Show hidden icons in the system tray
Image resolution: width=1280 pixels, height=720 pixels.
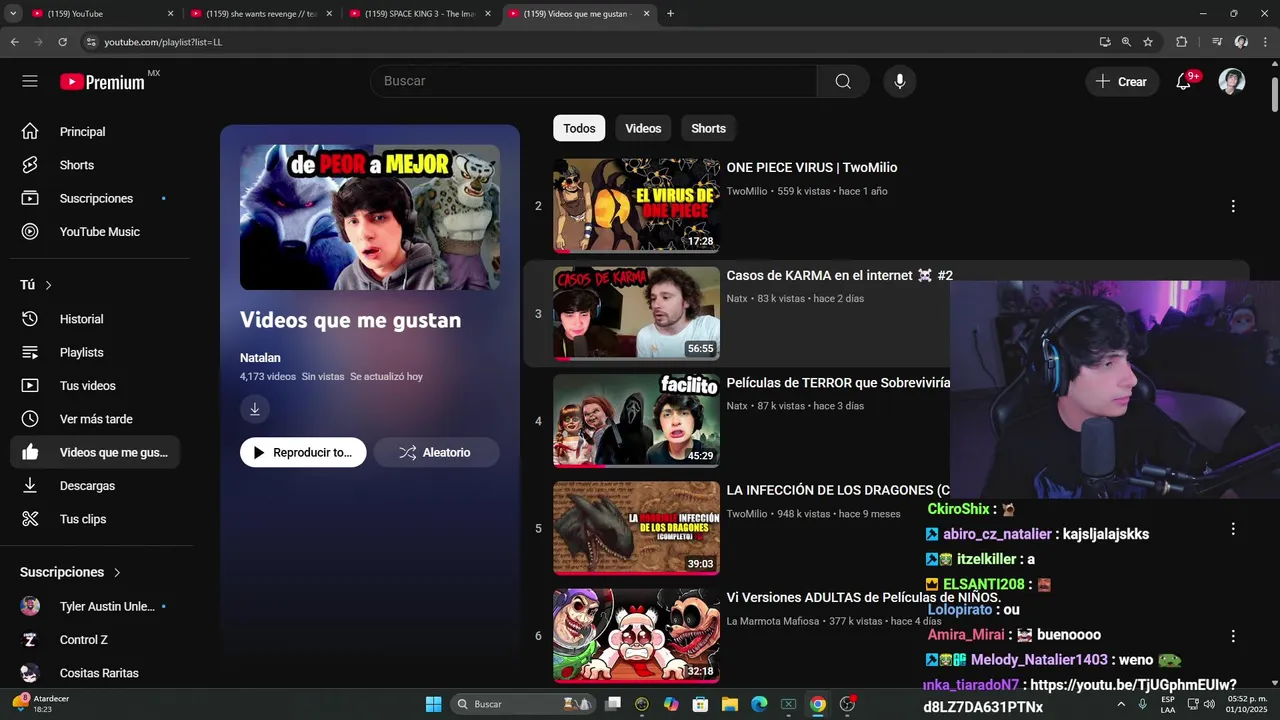[x=1120, y=704]
